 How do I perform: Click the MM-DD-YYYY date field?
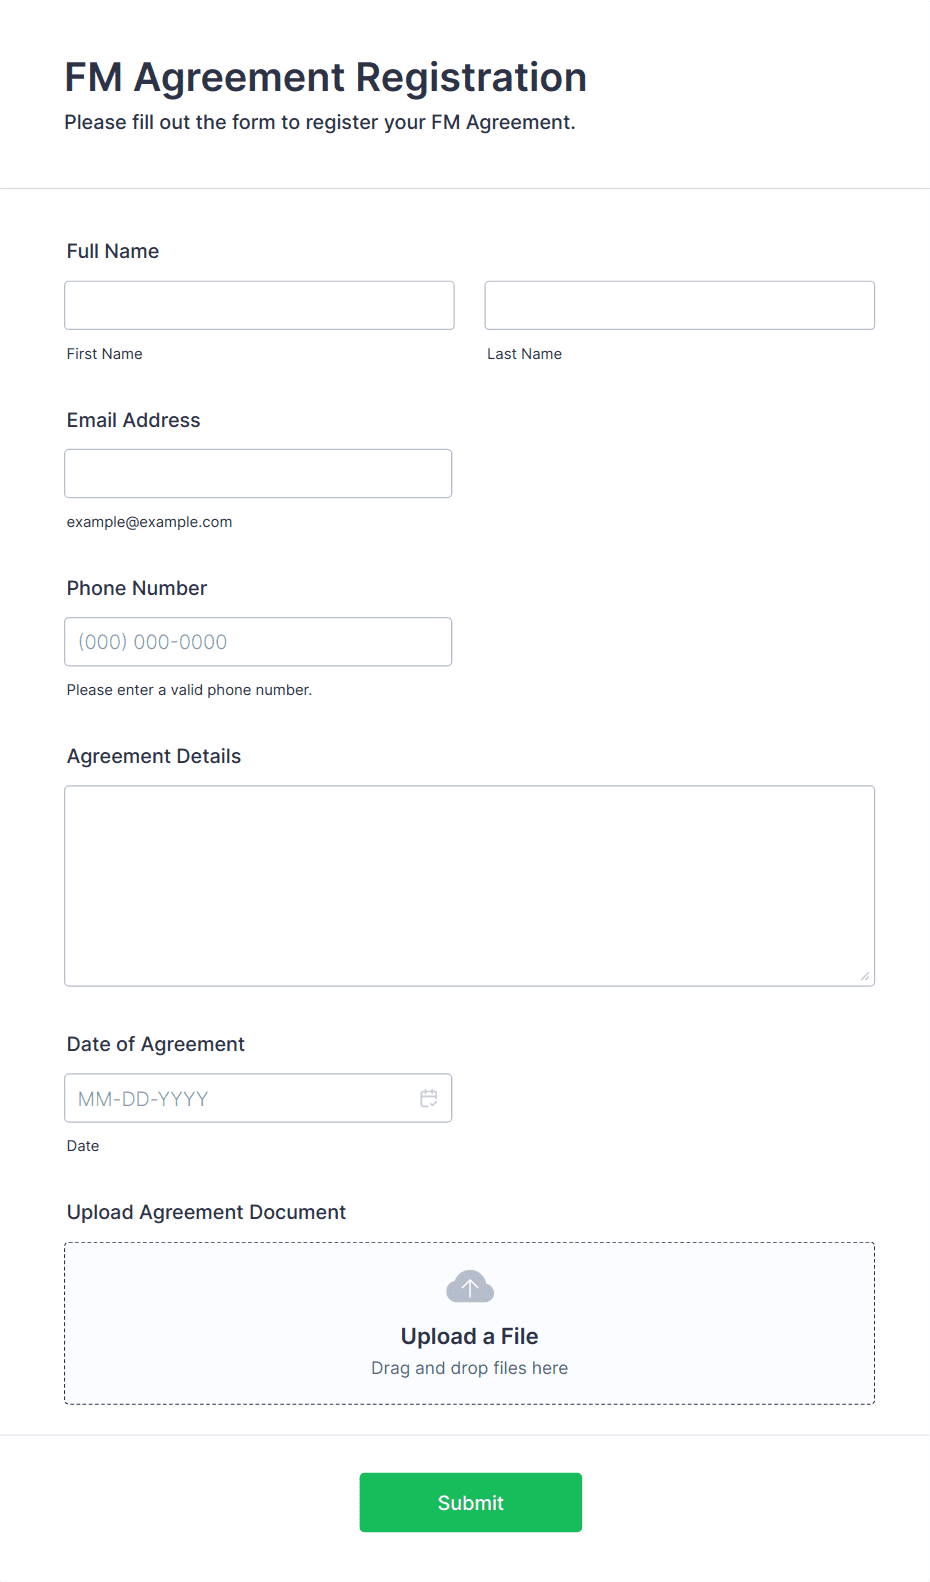258,1098
